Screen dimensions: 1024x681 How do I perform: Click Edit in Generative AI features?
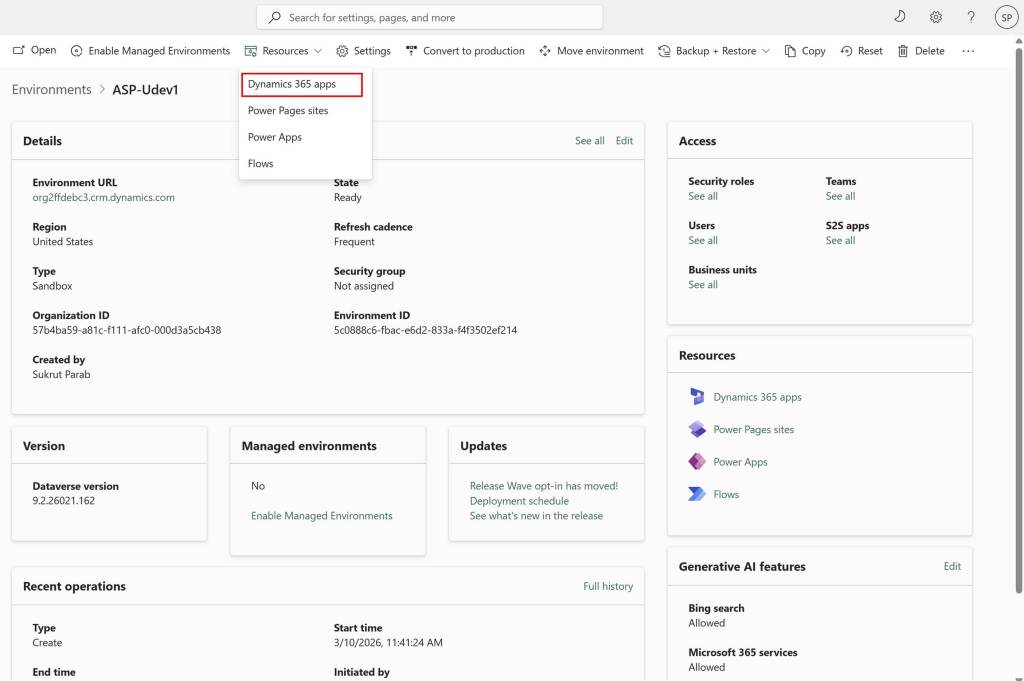tap(952, 566)
